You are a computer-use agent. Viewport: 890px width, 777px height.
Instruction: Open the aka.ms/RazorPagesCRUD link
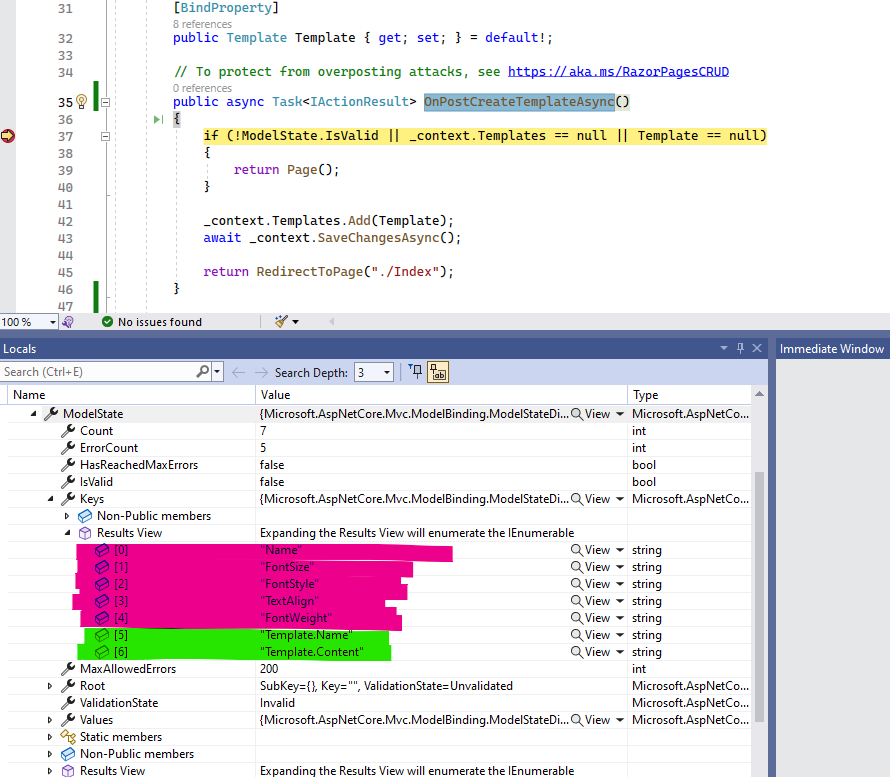click(618, 72)
